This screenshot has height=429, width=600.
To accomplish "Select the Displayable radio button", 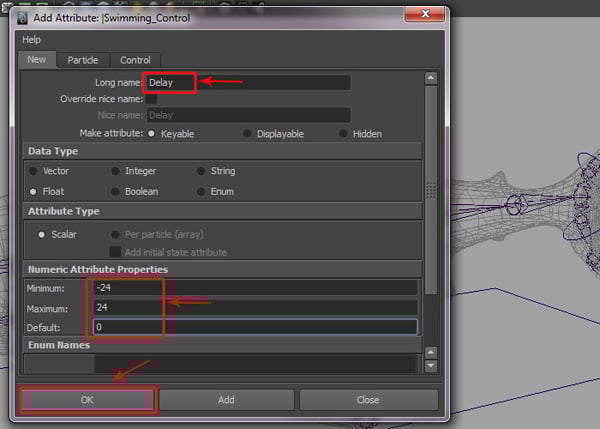I will 246,133.
